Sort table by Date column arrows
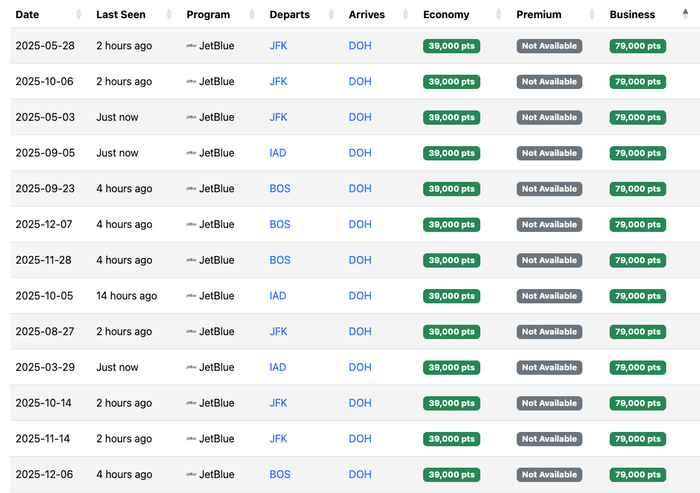 [x=79, y=15]
